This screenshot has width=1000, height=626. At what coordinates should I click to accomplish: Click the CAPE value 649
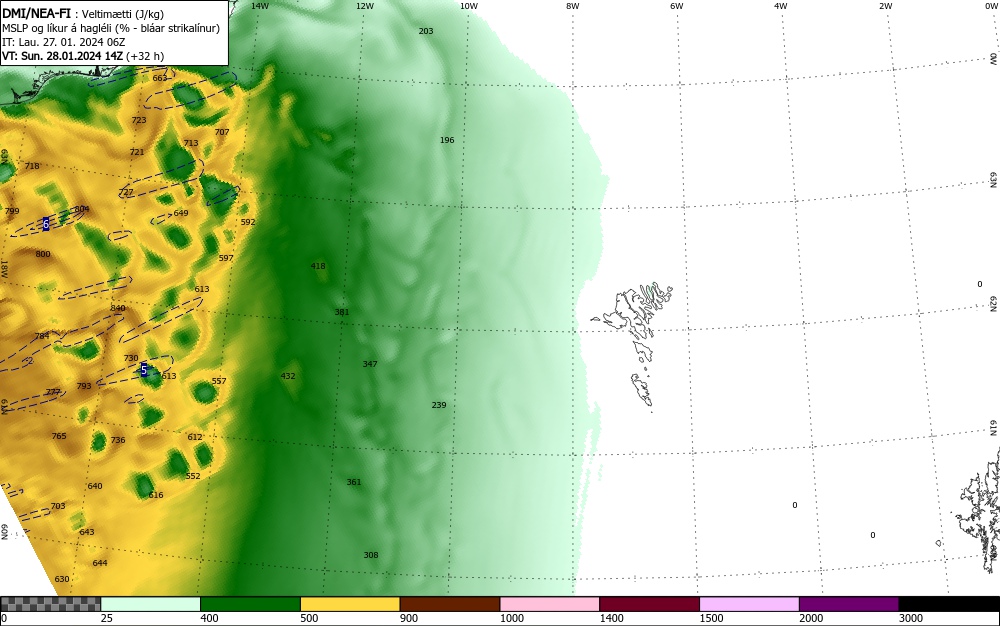(181, 213)
